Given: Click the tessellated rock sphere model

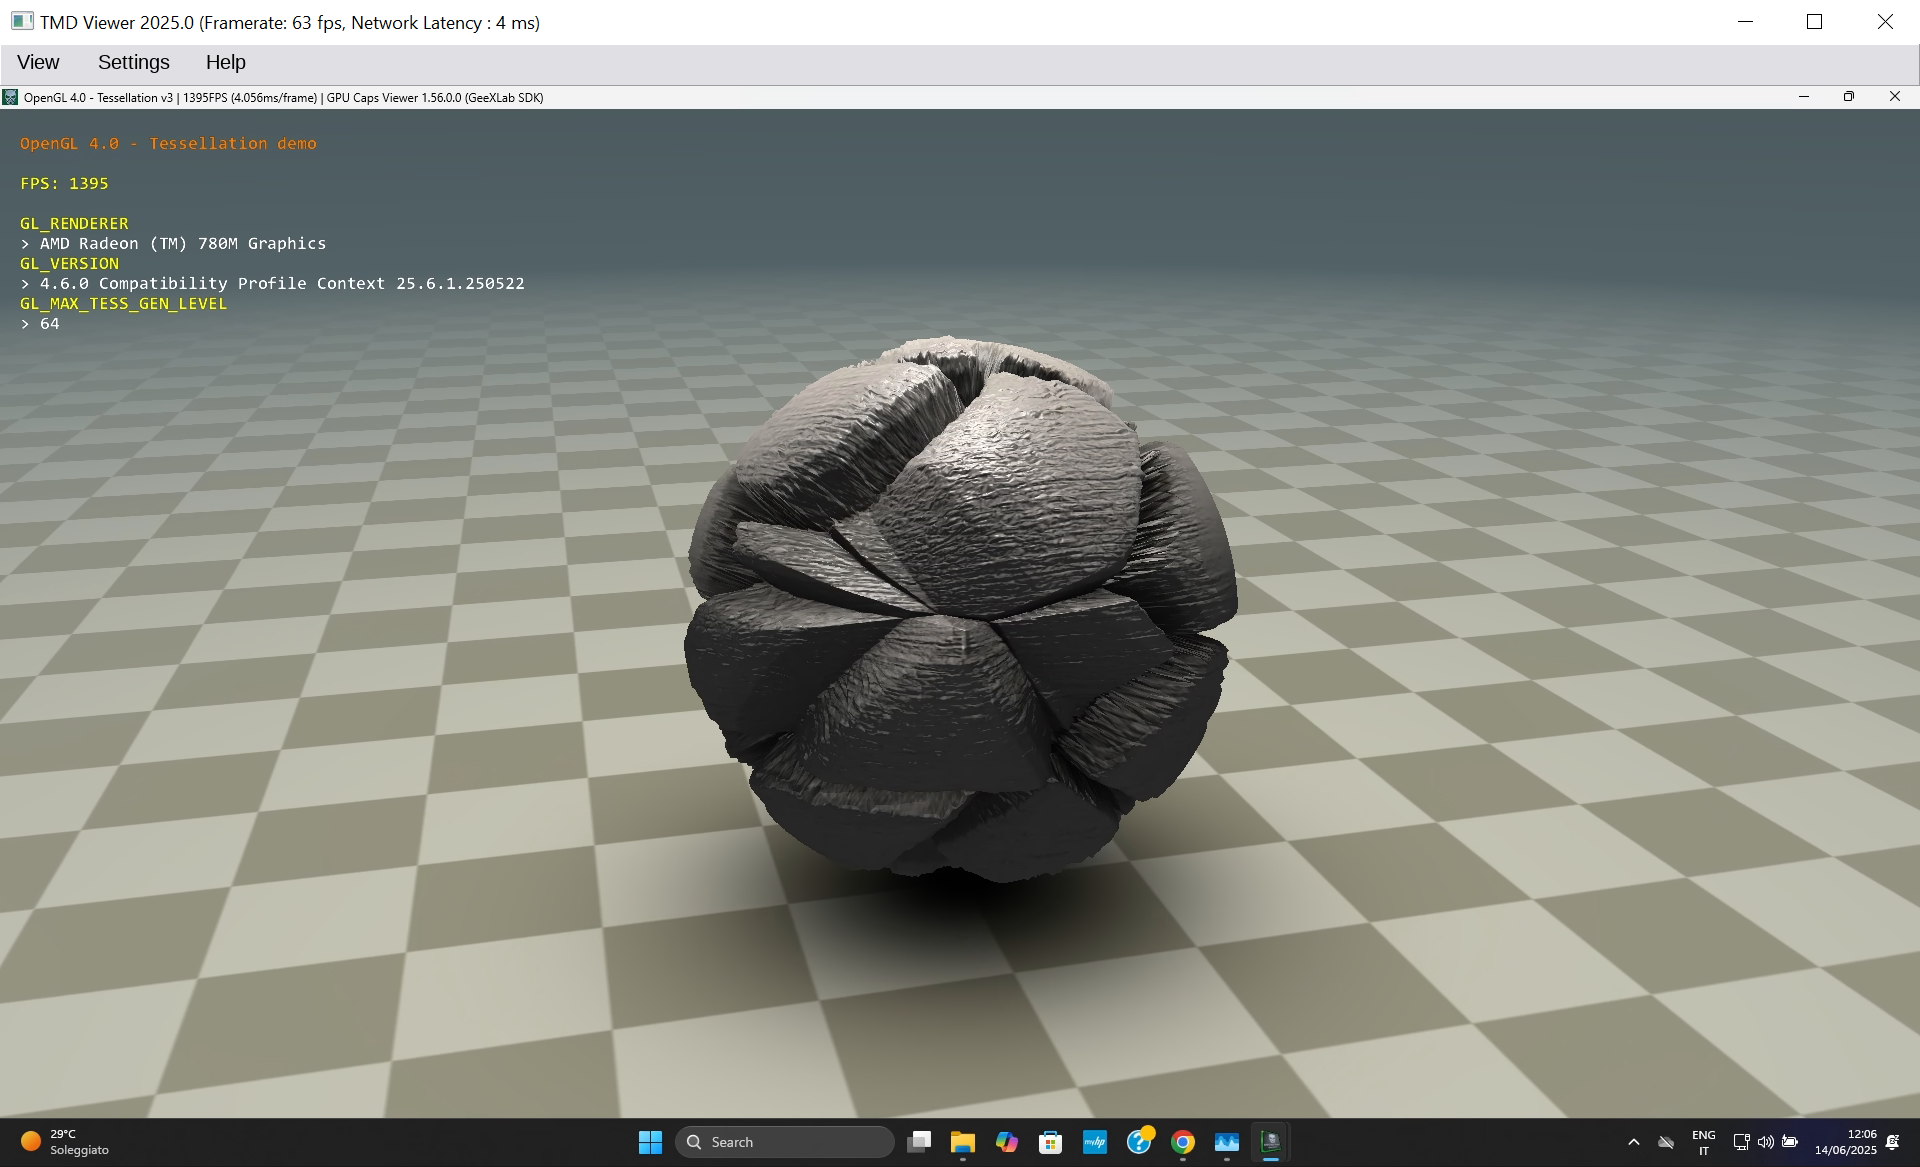Looking at the screenshot, I should (x=960, y=610).
